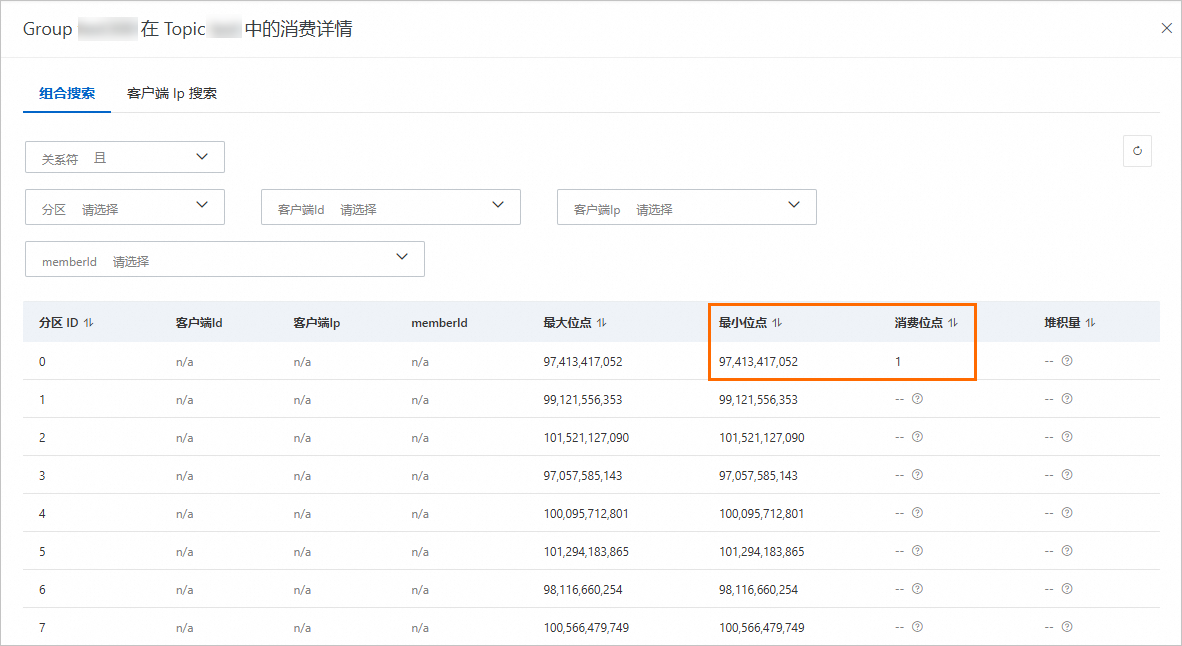Click partition ID 3 cell

[x=42, y=476]
